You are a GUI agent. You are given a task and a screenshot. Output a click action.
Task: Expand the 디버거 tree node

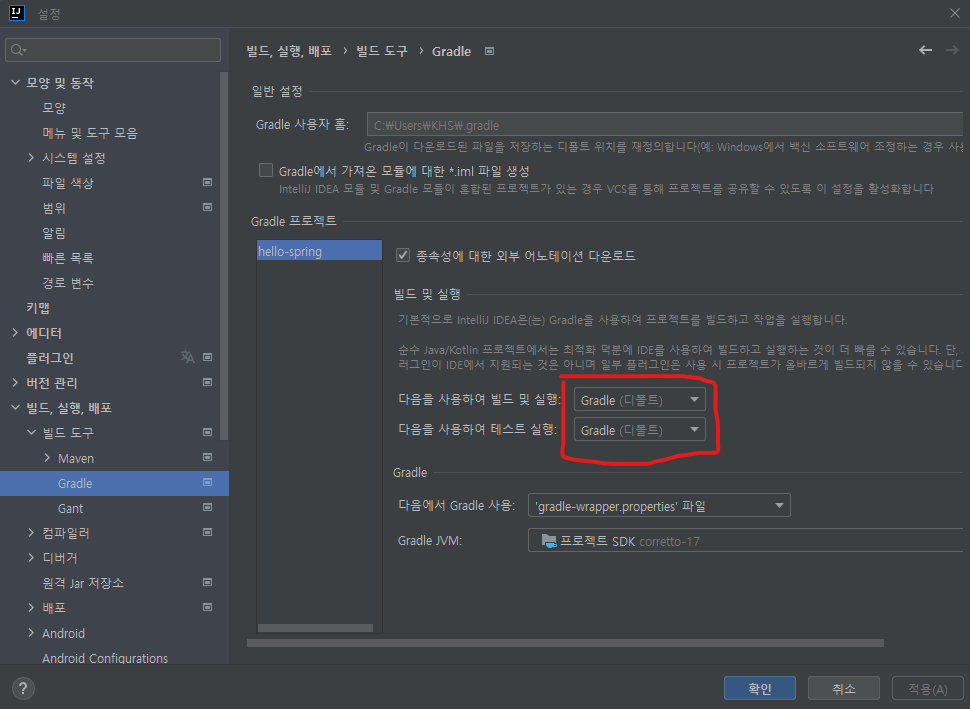tap(31, 557)
